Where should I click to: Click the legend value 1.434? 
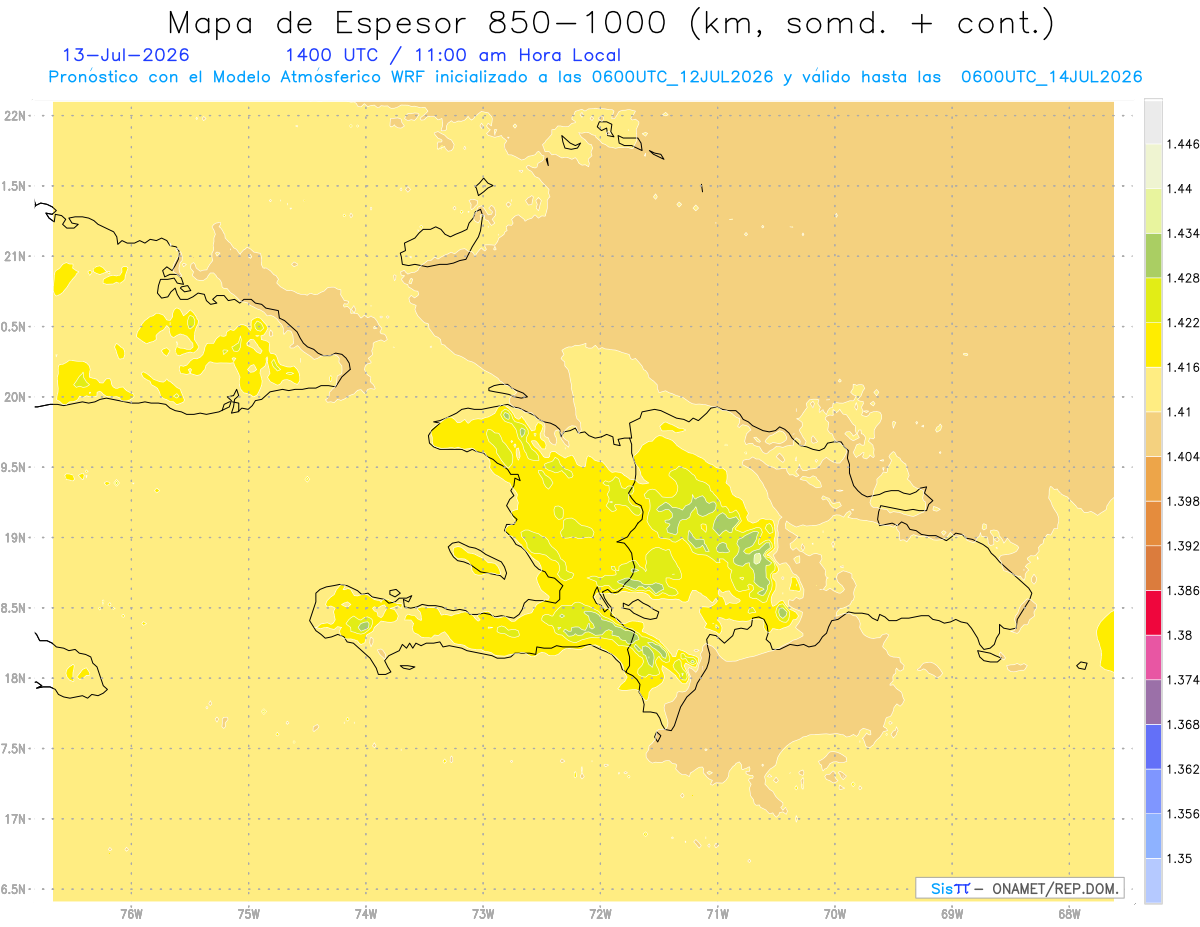1183,233
